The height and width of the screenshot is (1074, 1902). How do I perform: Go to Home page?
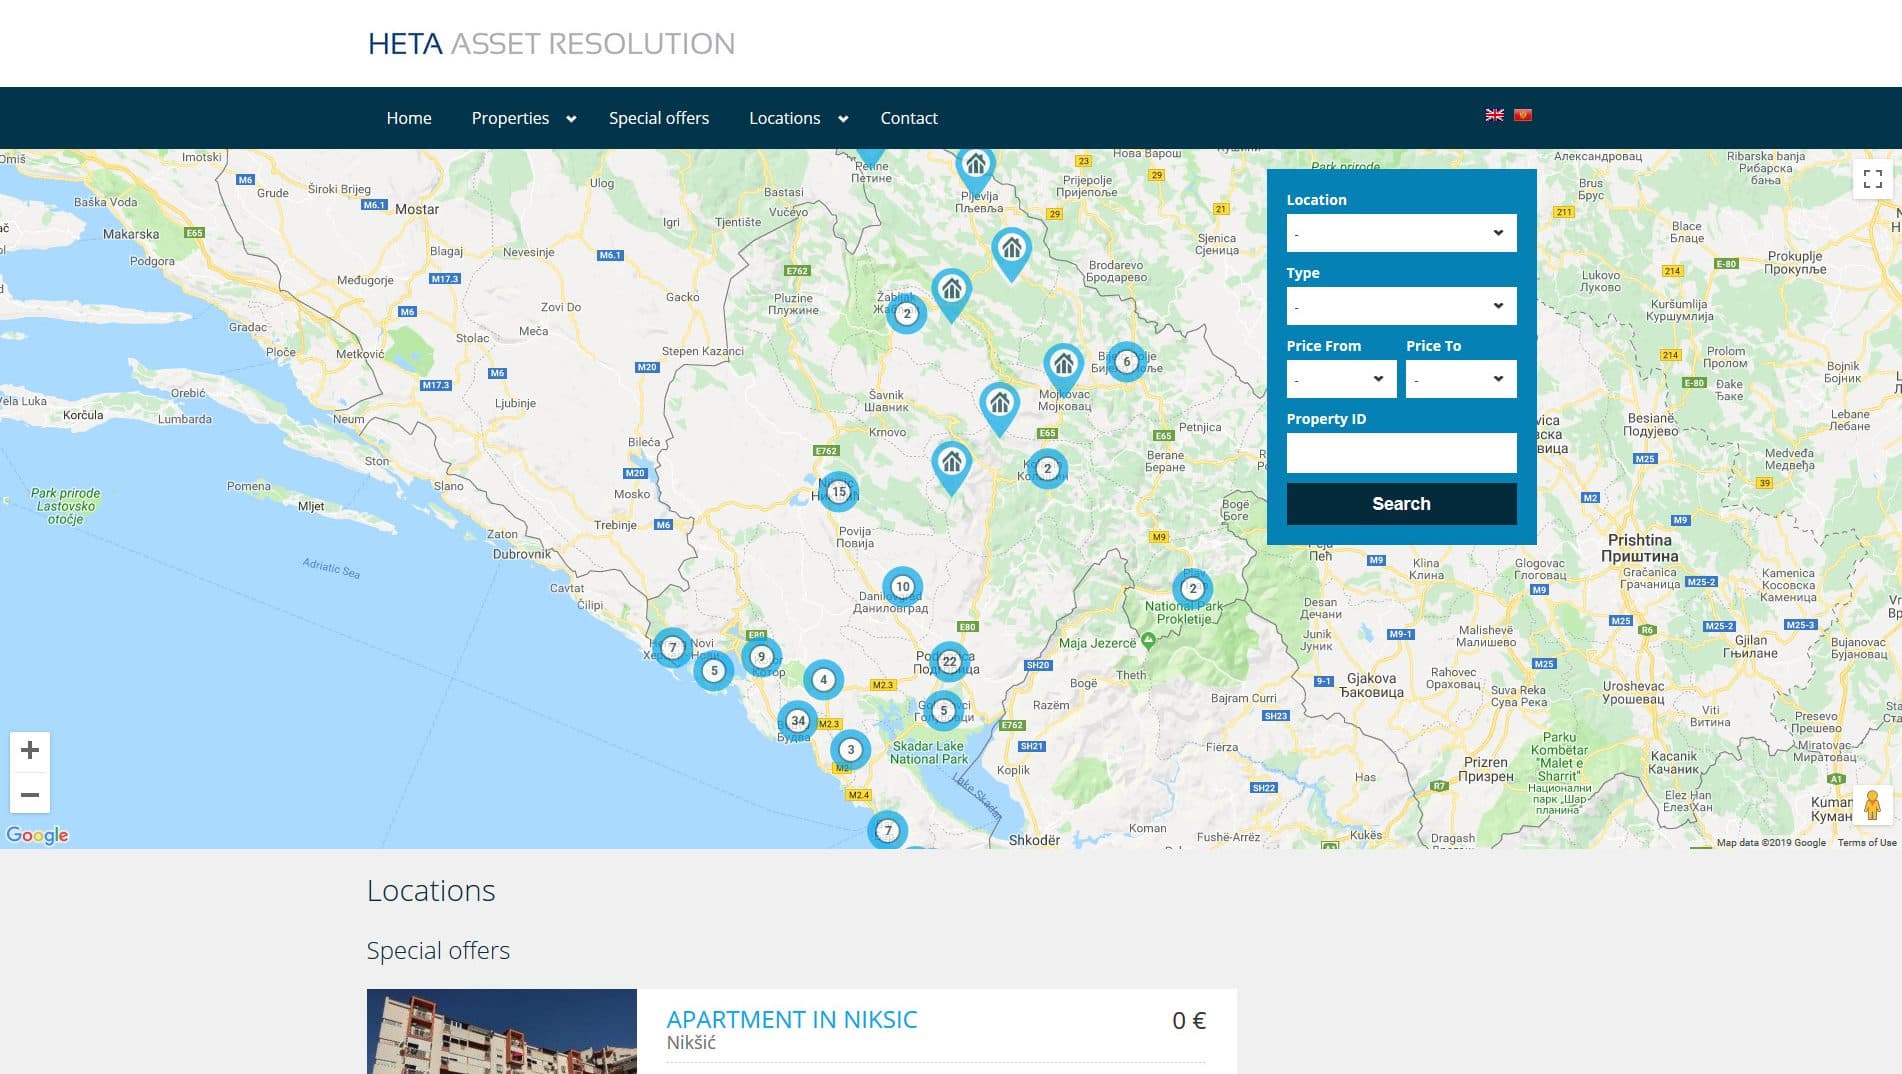coord(409,118)
